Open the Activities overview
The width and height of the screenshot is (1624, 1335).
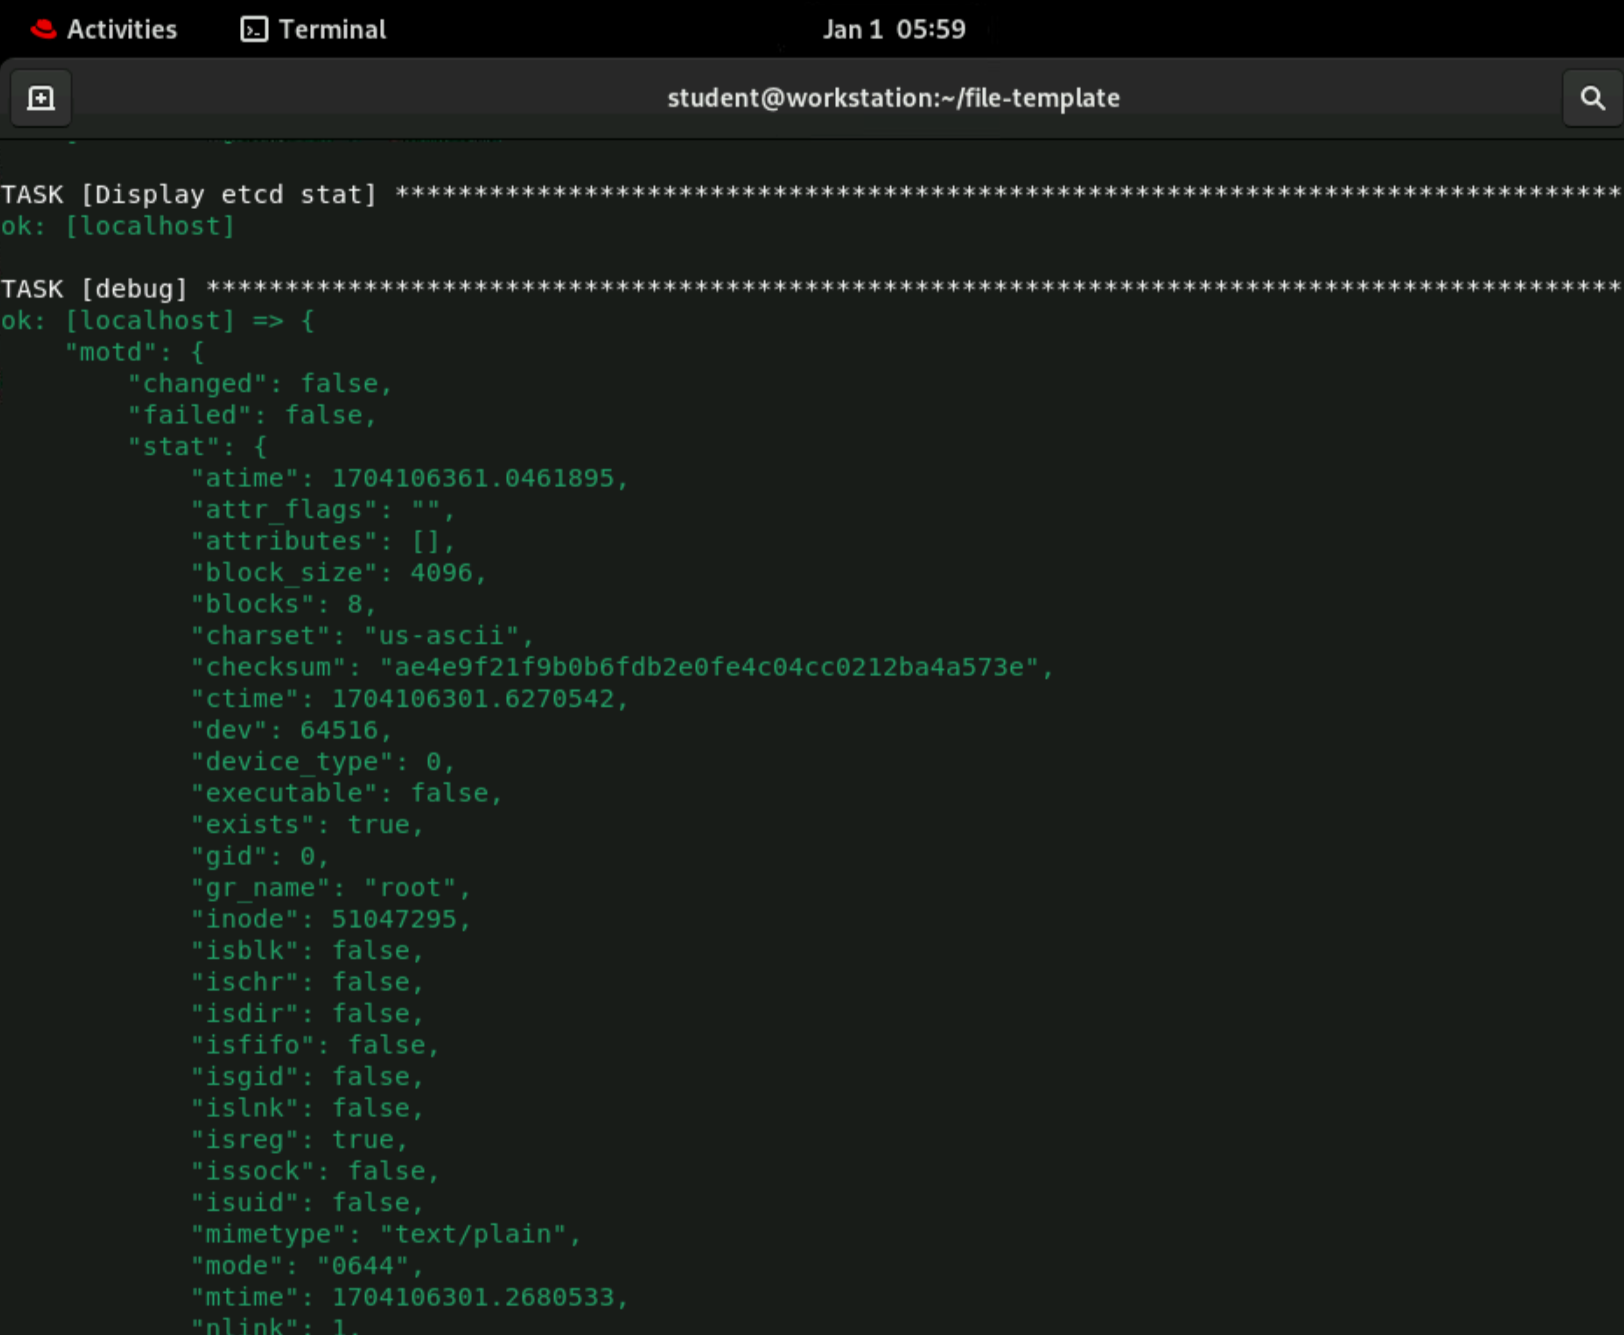click(x=120, y=29)
